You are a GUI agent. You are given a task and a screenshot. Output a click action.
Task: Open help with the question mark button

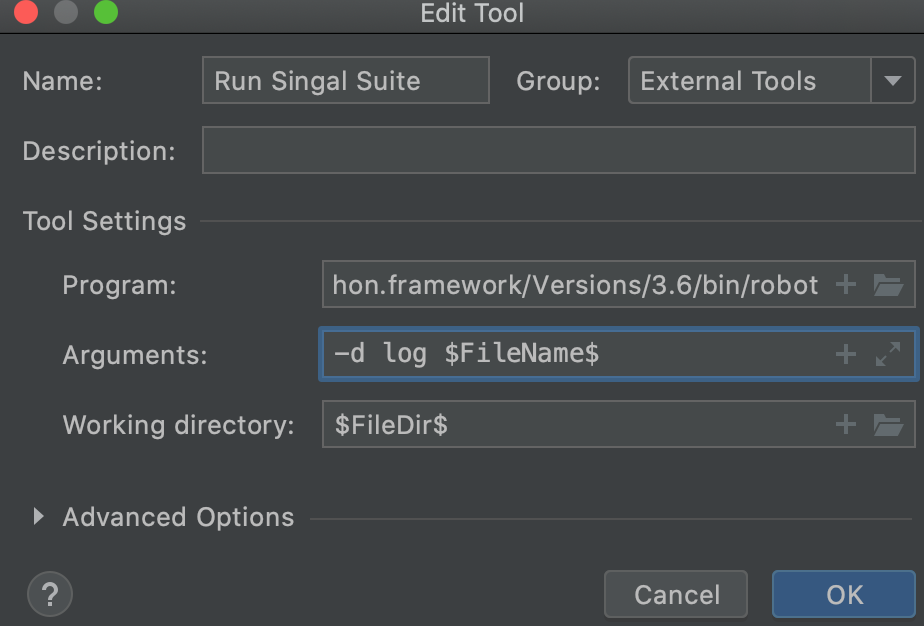(50, 594)
